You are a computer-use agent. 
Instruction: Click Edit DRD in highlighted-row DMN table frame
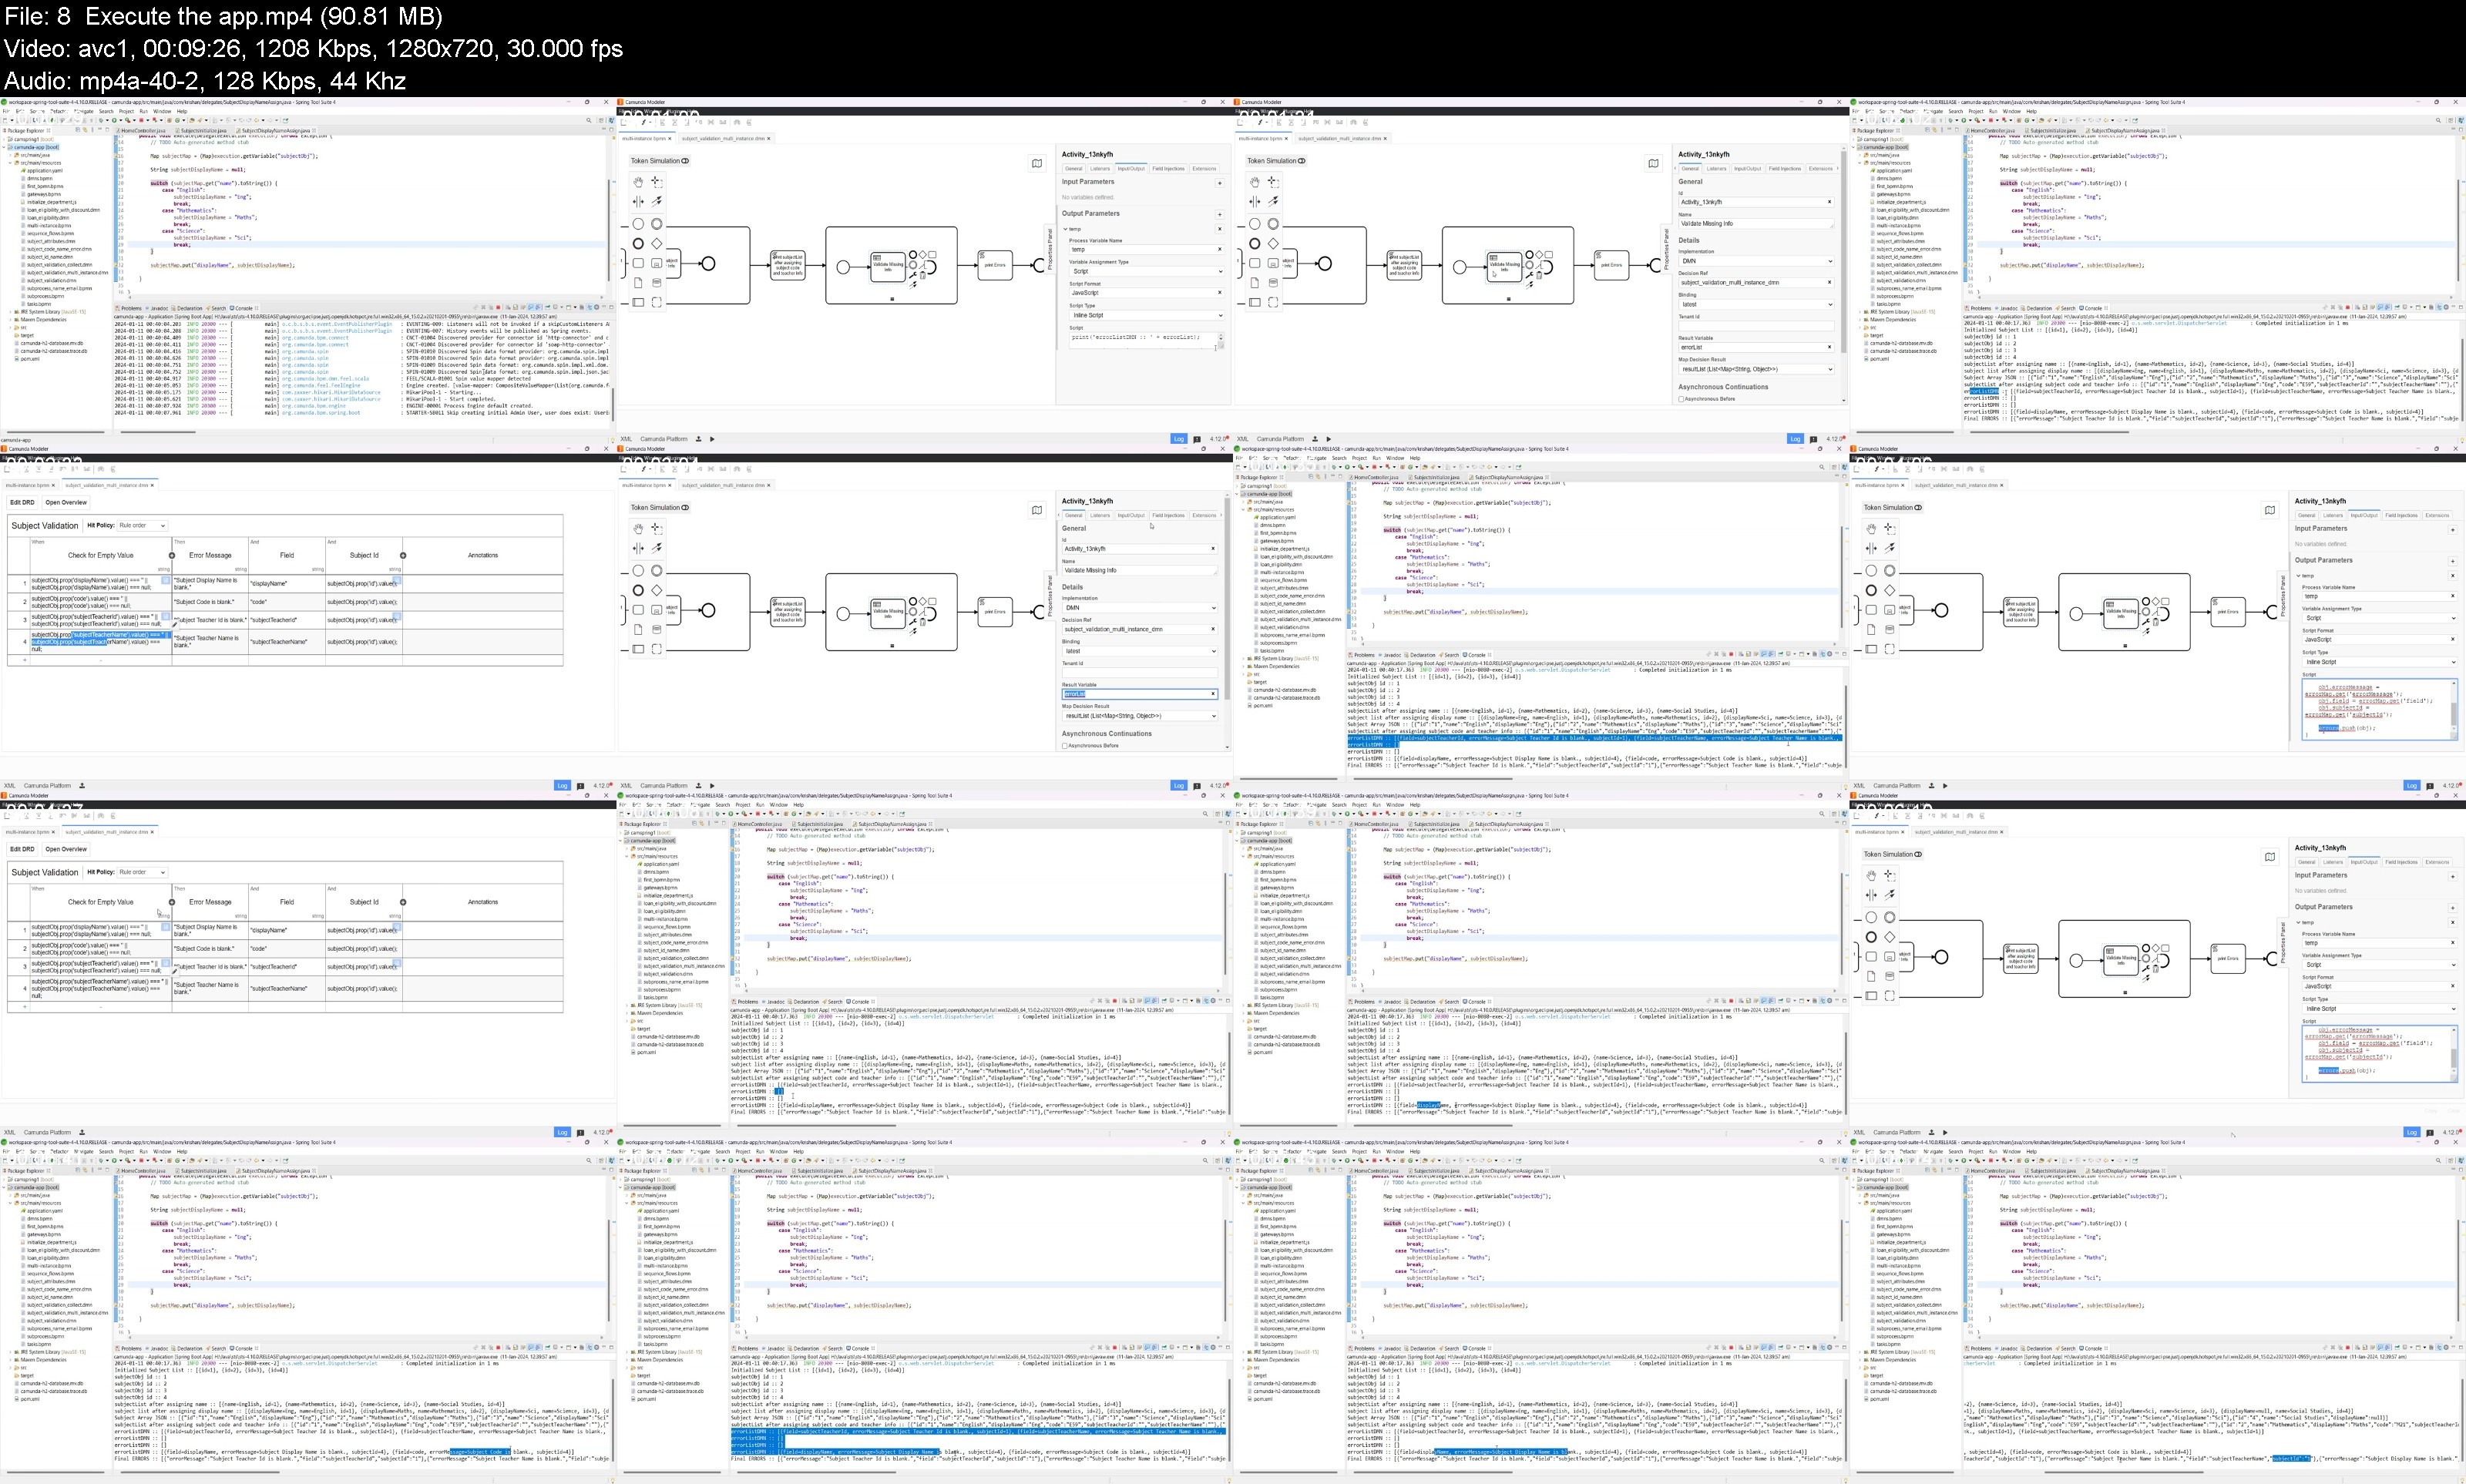(x=22, y=503)
